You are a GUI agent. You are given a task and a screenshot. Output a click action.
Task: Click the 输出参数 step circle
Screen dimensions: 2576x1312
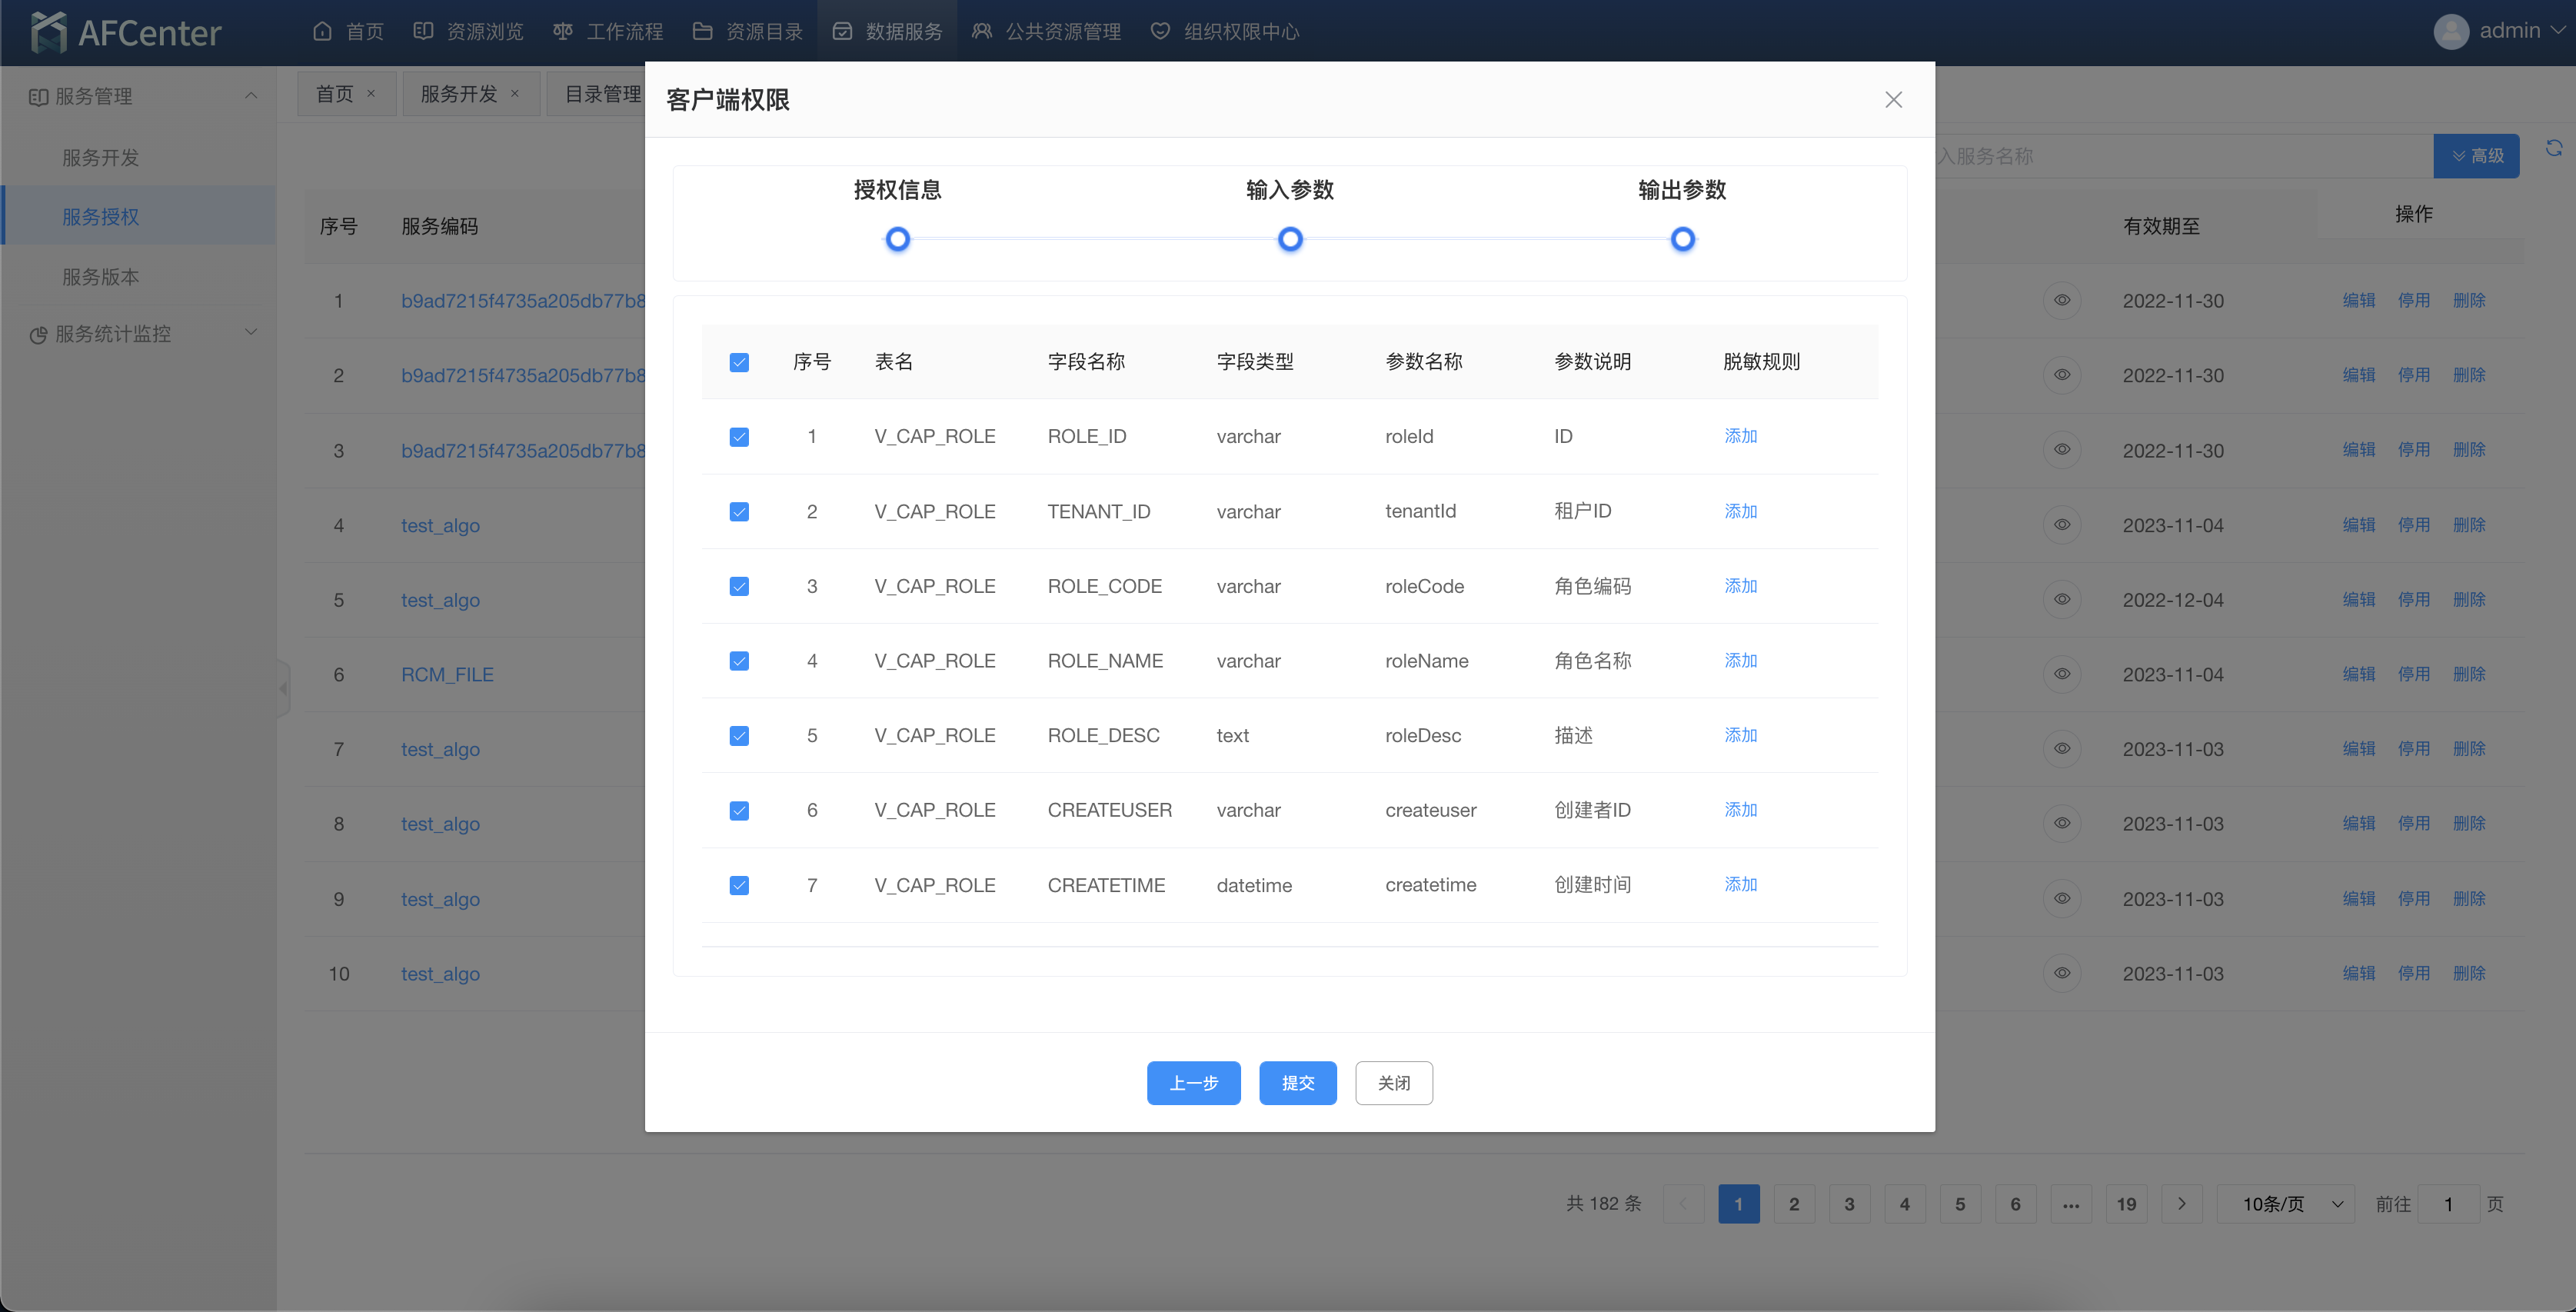[x=1683, y=239]
